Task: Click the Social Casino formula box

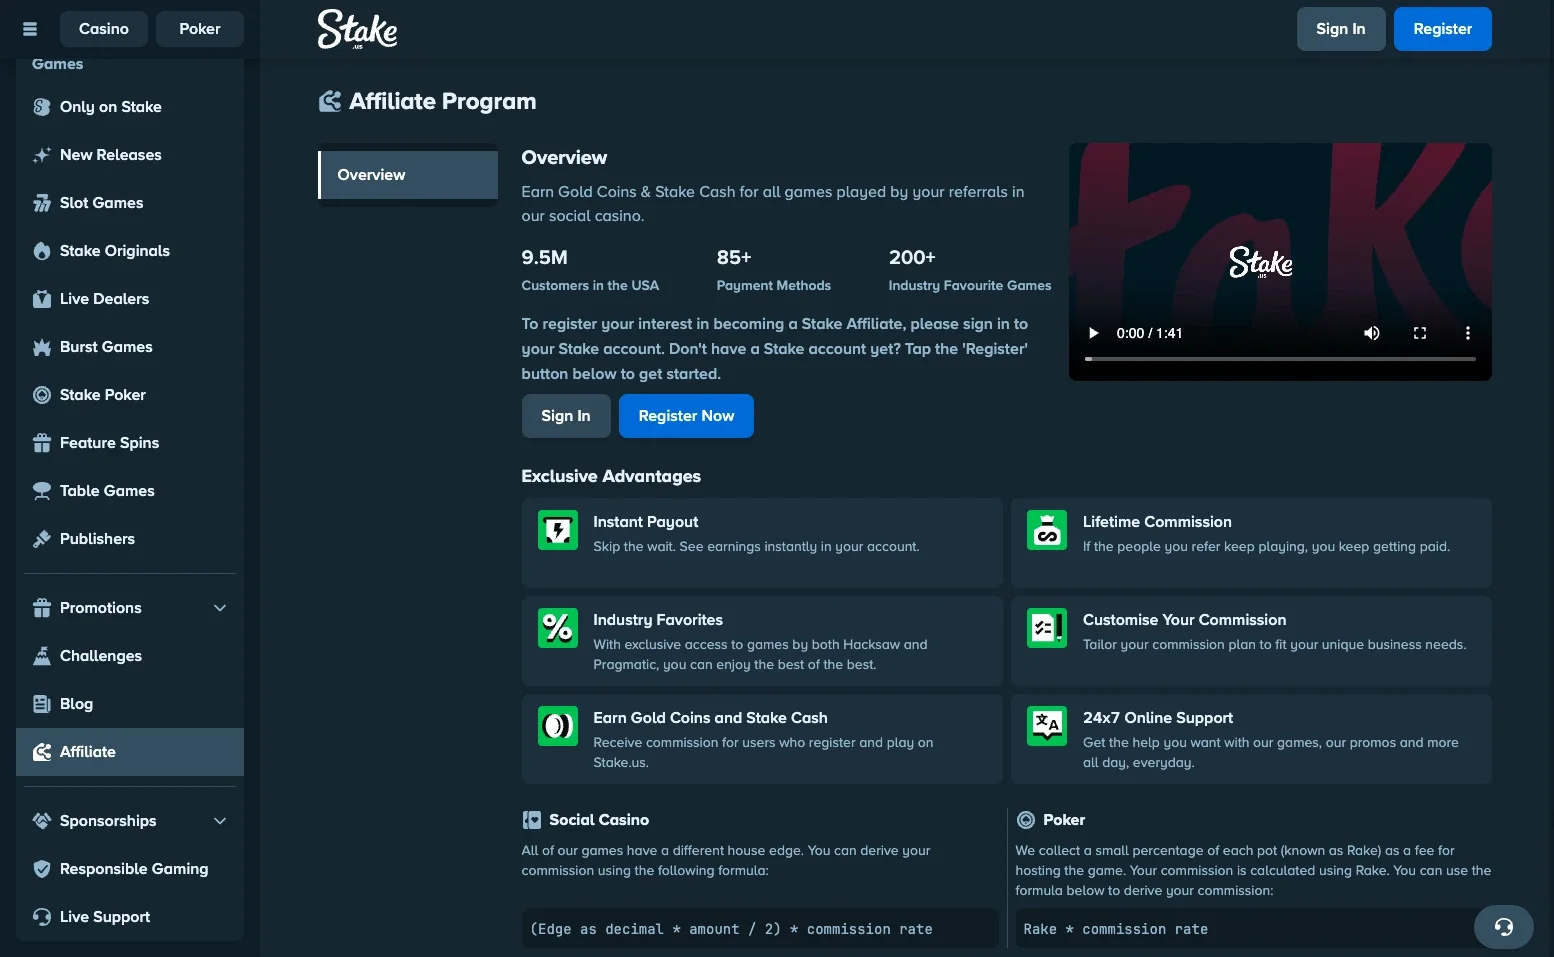Action: [x=760, y=929]
